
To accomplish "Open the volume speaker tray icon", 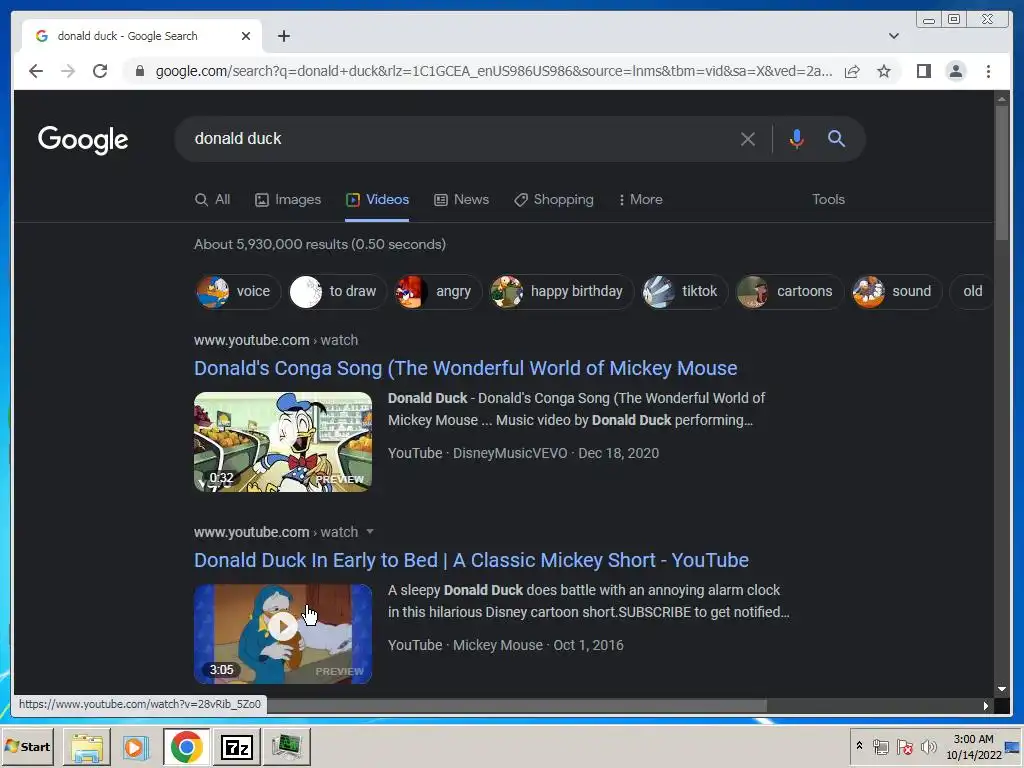I will pos(928,746).
